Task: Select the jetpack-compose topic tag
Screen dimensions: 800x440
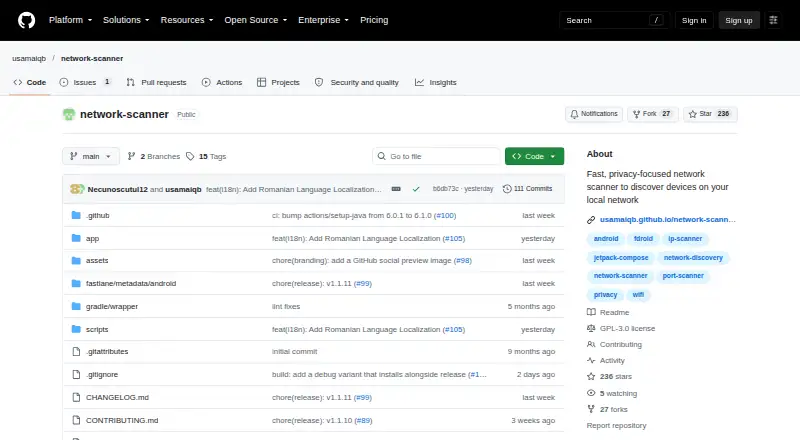Action: pyautogui.click(x=620, y=258)
